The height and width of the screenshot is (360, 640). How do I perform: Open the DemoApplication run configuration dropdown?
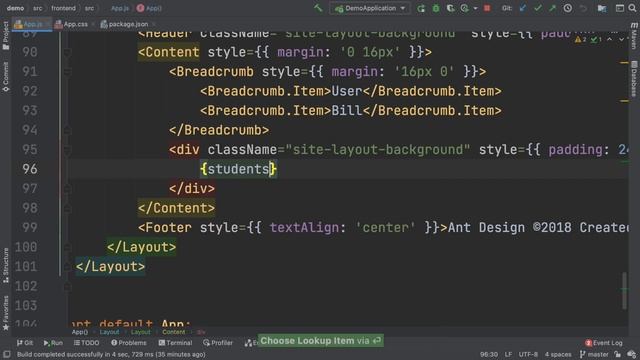point(370,8)
